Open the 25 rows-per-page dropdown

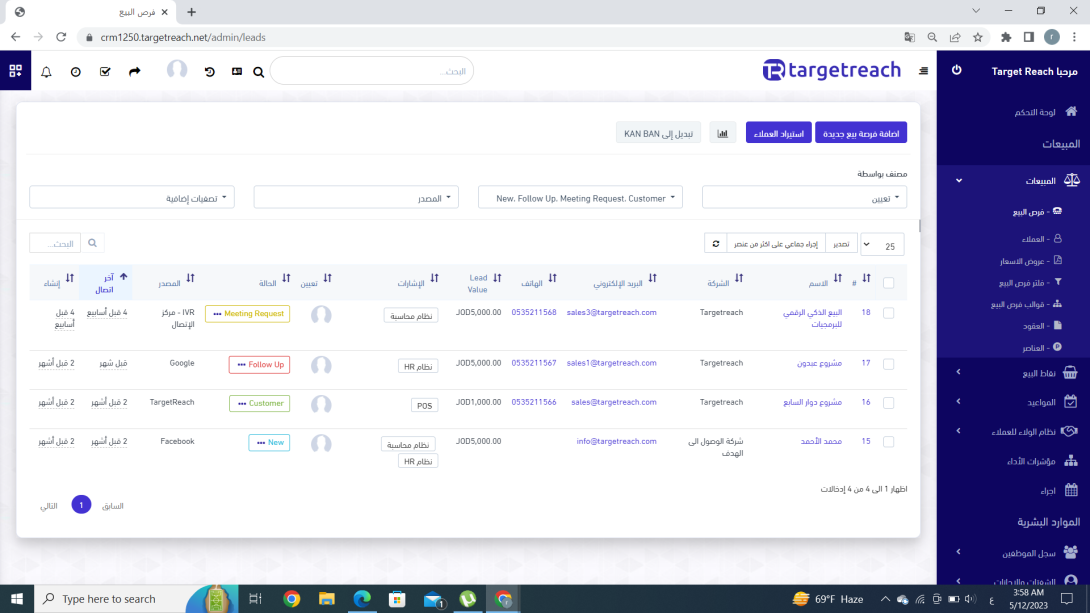pyautogui.click(x=882, y=244)
